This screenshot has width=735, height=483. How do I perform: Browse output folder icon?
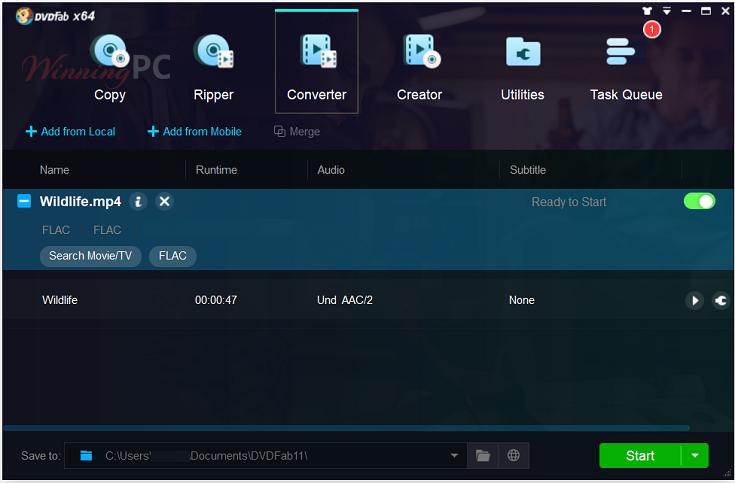(483, 456)
